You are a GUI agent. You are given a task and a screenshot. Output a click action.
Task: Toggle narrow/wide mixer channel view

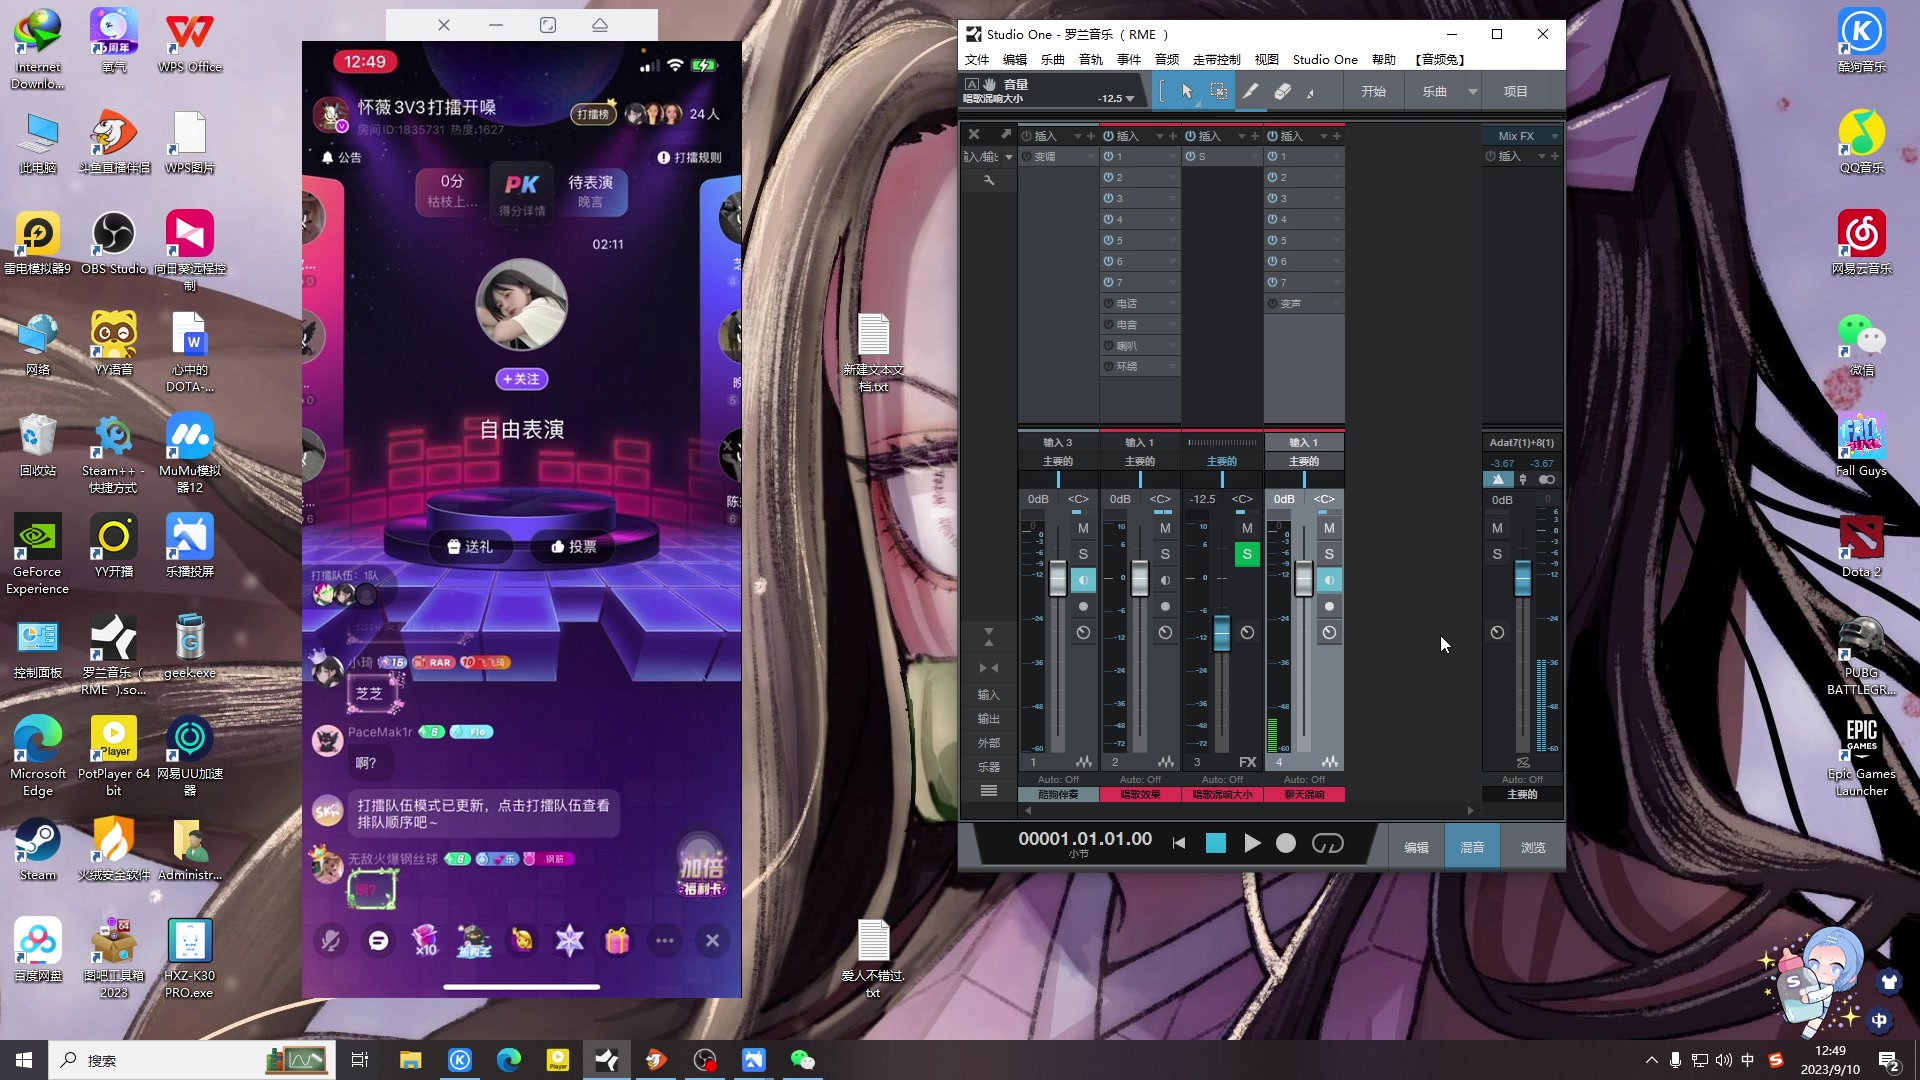(x=989, y=667)
